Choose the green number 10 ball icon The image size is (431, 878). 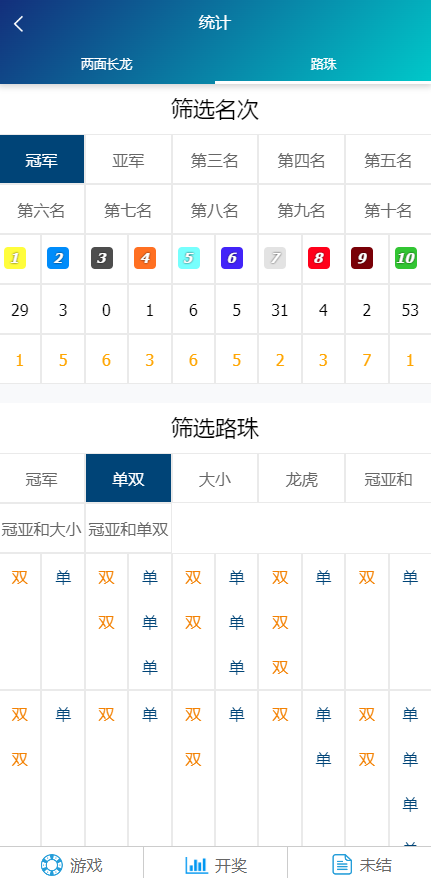coord(406,258)
